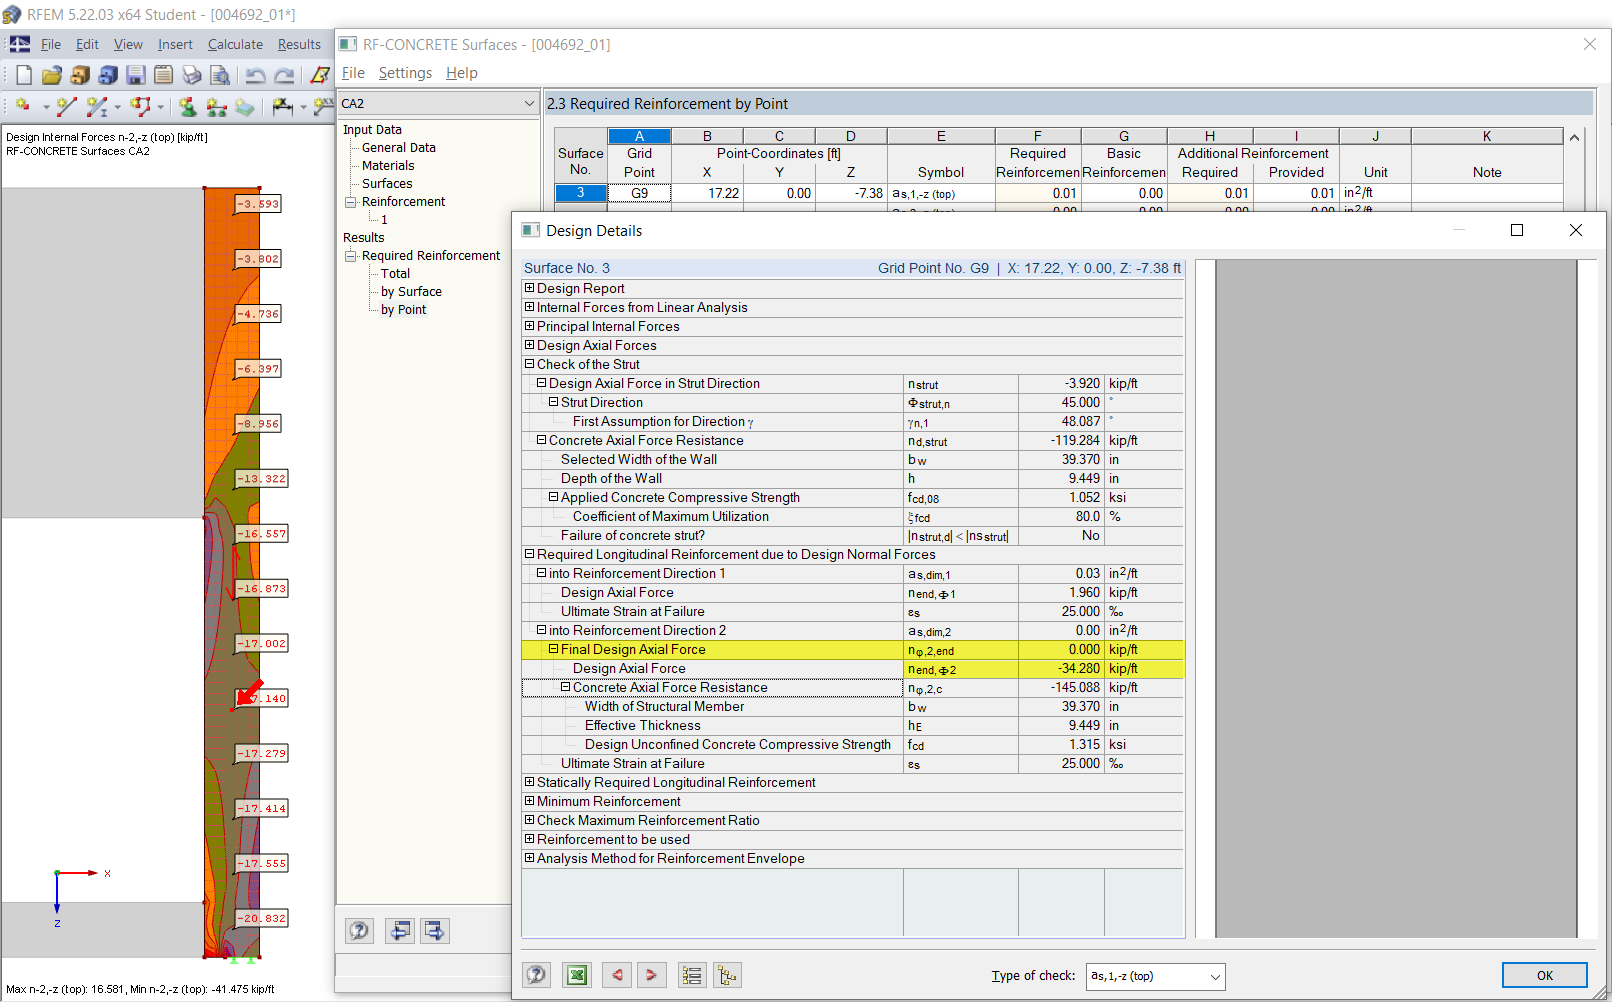Jump to the previous grid point
The width and height of the screenshot is (1612, 1002).
click(617, 974)
